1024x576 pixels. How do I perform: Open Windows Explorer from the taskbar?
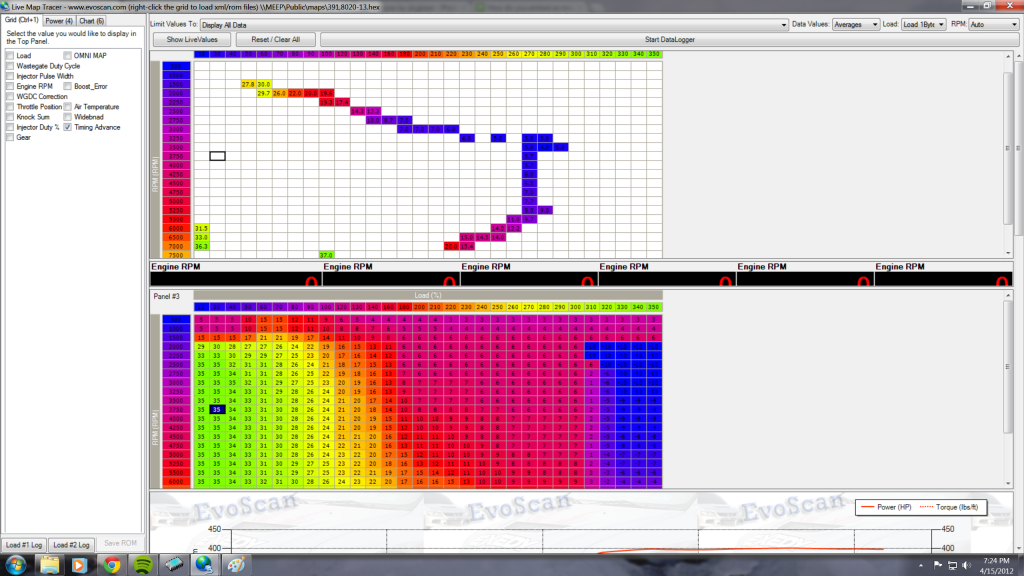pyautogui.click(x=49, y=565)
